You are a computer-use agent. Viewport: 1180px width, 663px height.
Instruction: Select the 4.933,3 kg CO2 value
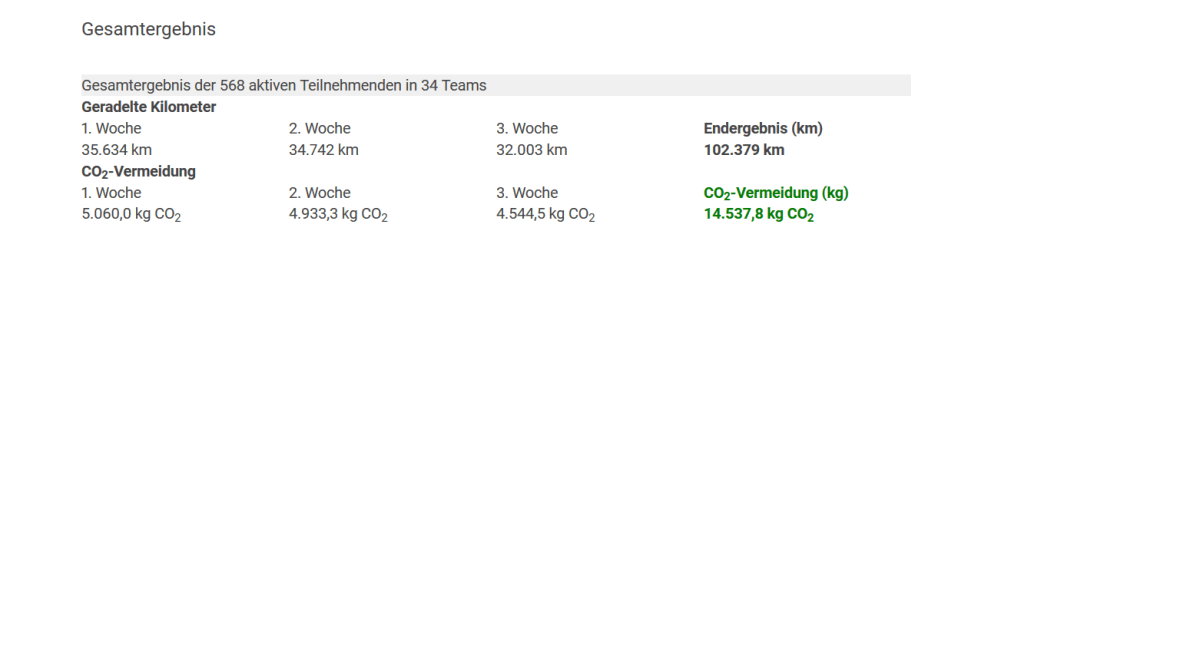(x=338, y=215)
